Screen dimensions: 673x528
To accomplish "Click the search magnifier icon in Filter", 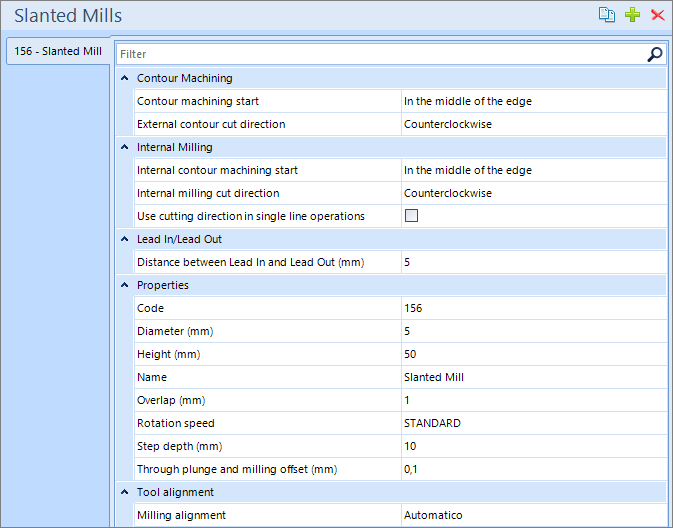I will click(x=655, y=54).
